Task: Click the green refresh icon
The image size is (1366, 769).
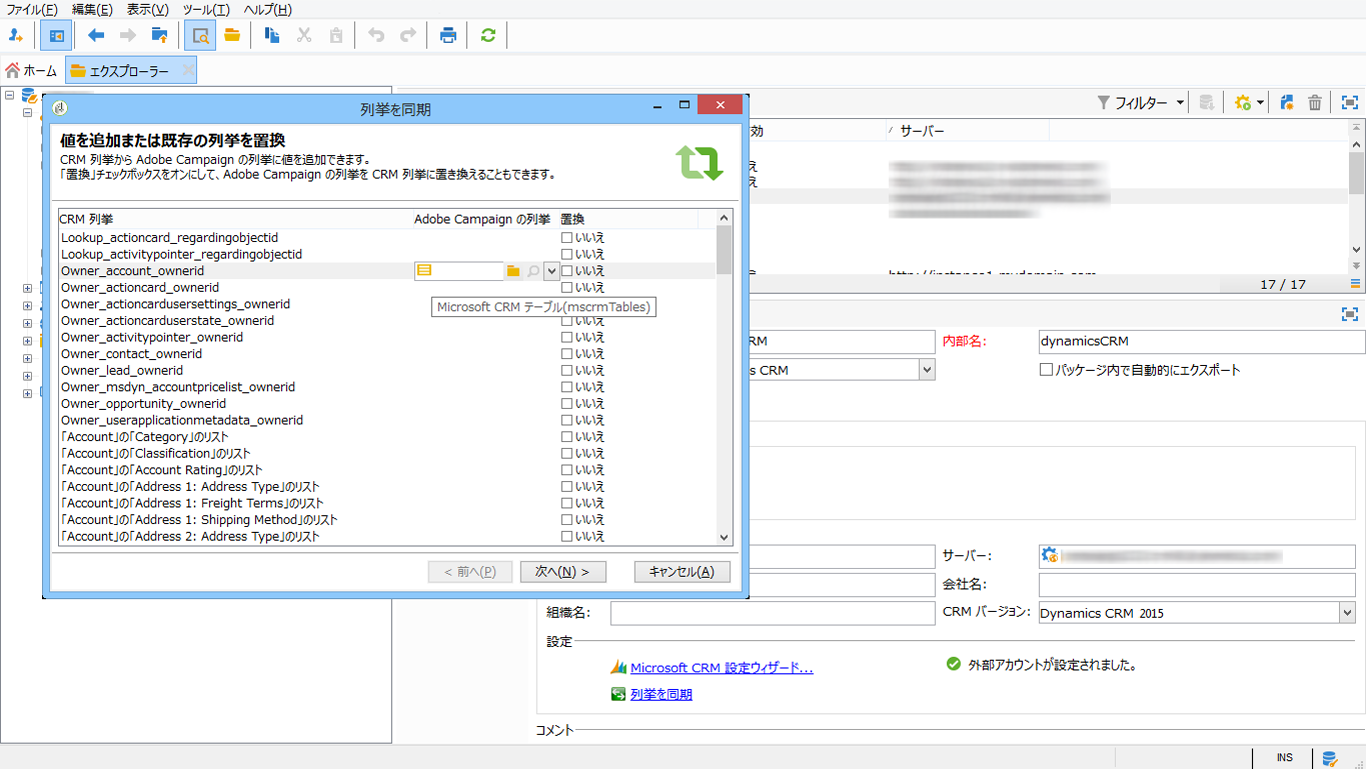Action: tap(488, 35)
